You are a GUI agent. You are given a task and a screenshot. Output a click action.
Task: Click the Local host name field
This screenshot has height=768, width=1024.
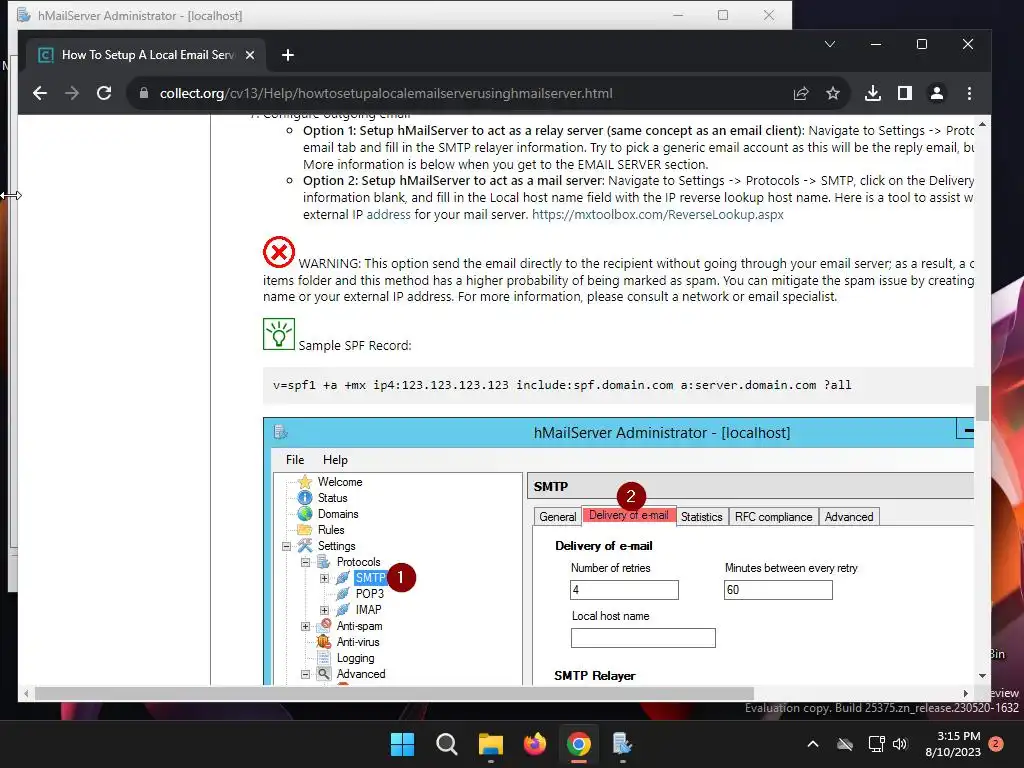point(643,638)
